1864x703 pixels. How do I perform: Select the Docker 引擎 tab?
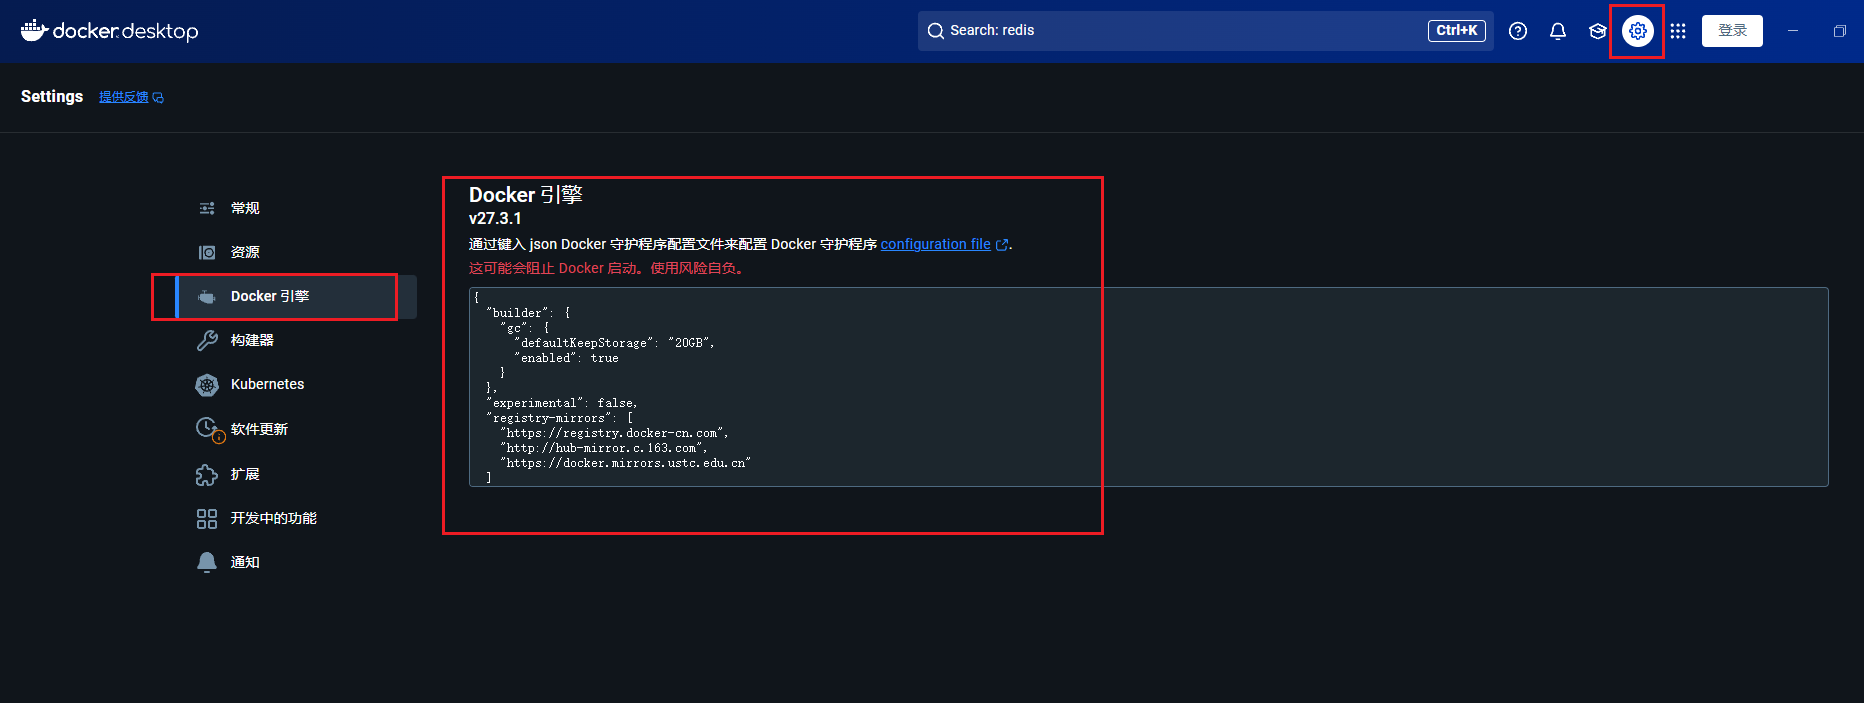tap(295, 296)
